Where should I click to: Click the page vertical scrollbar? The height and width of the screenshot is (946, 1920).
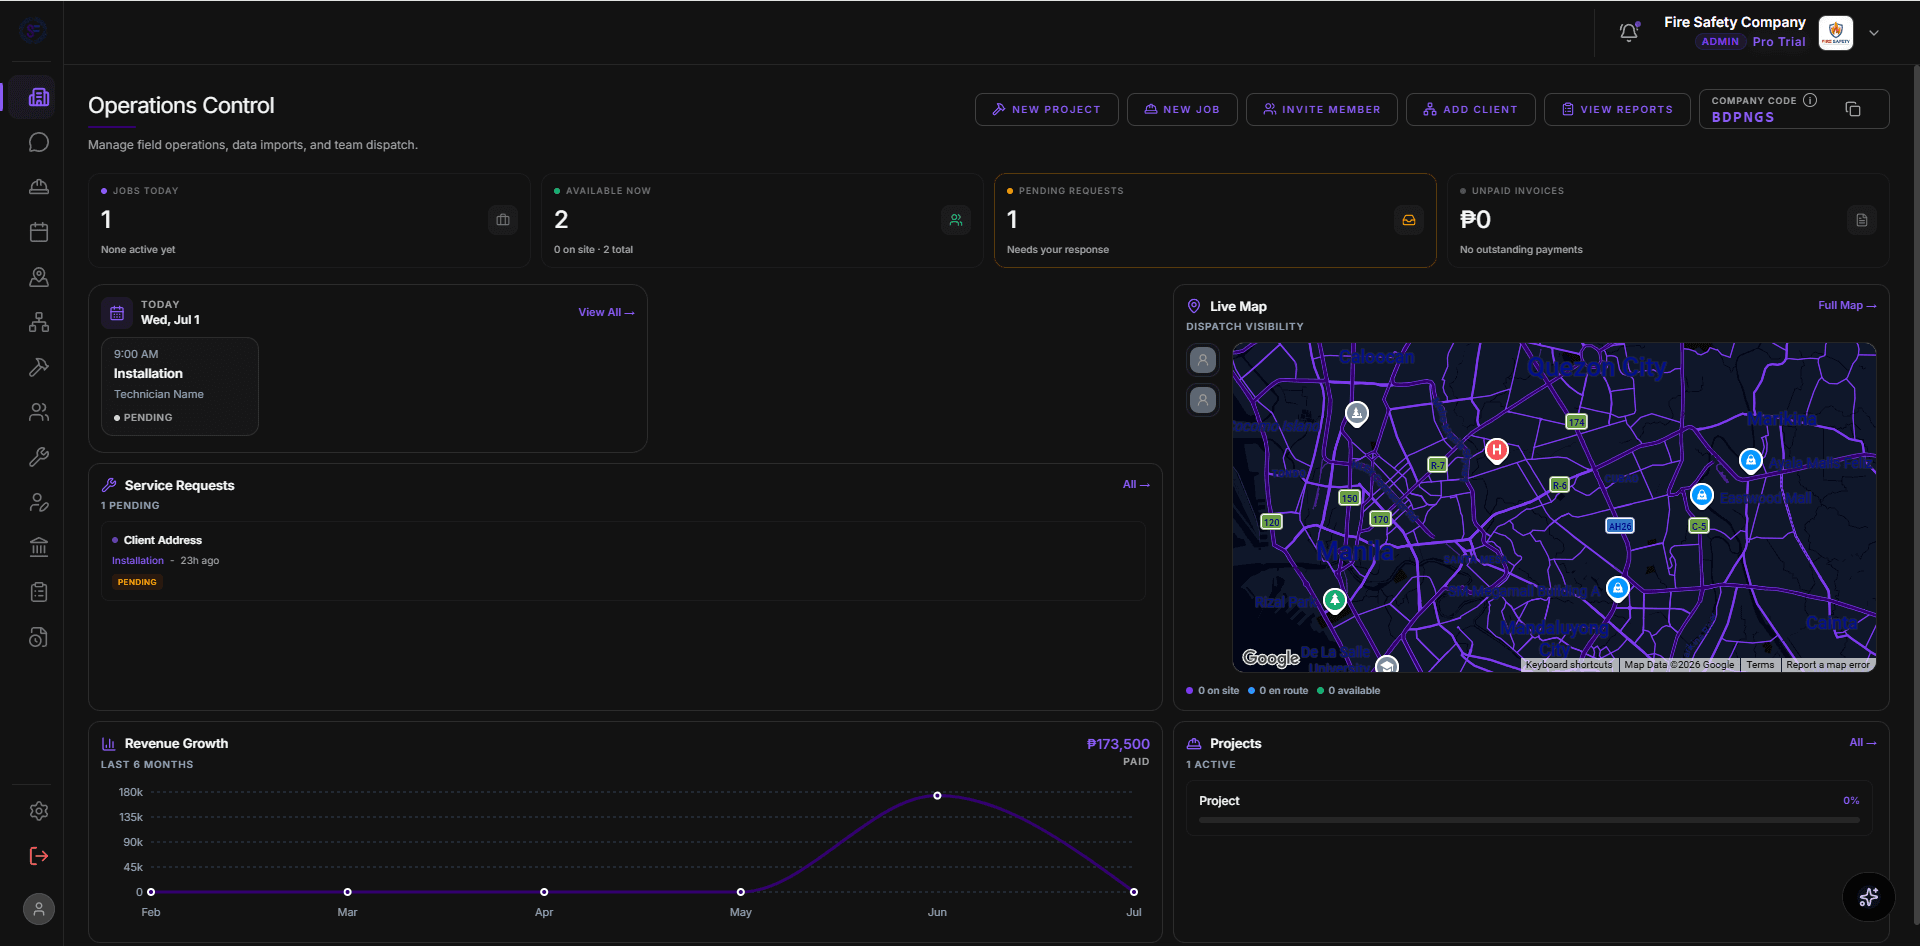pos(1915,495)
